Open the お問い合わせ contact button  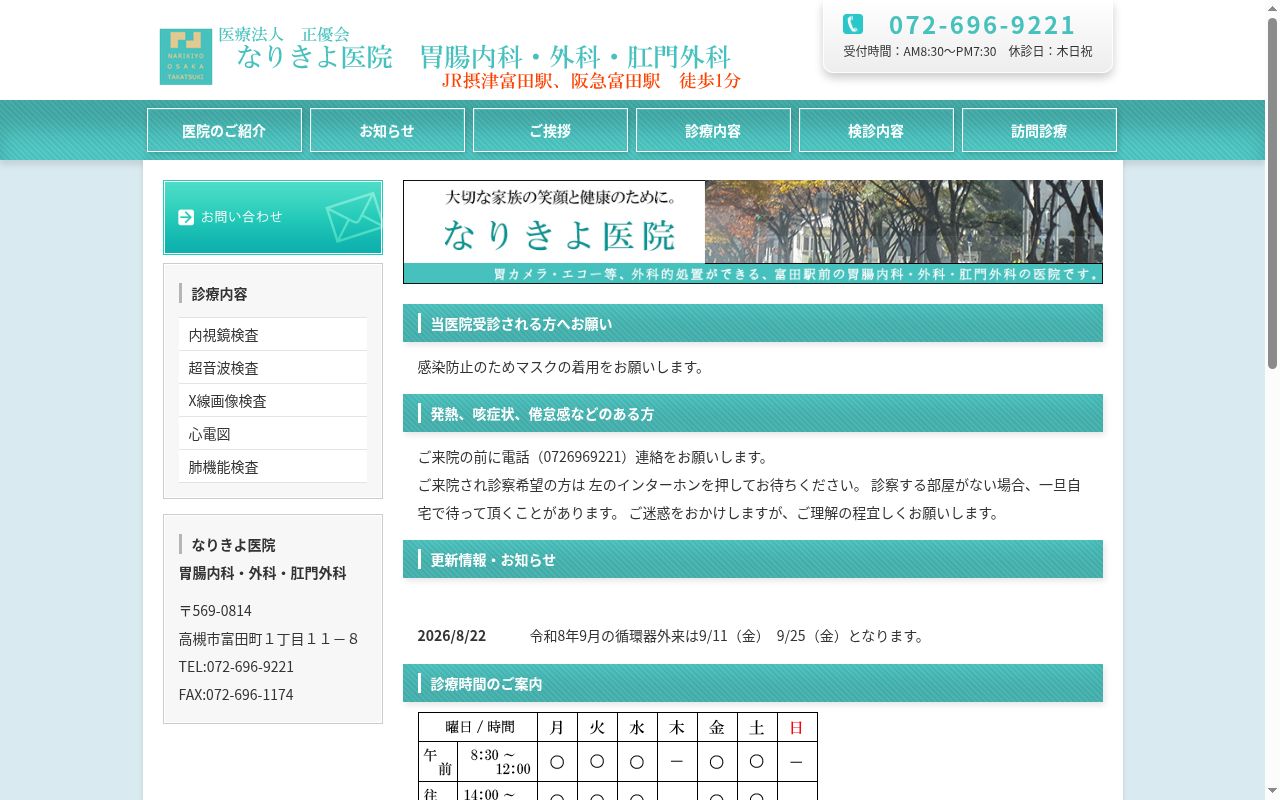pyautogui.click(x=273, y=217)
